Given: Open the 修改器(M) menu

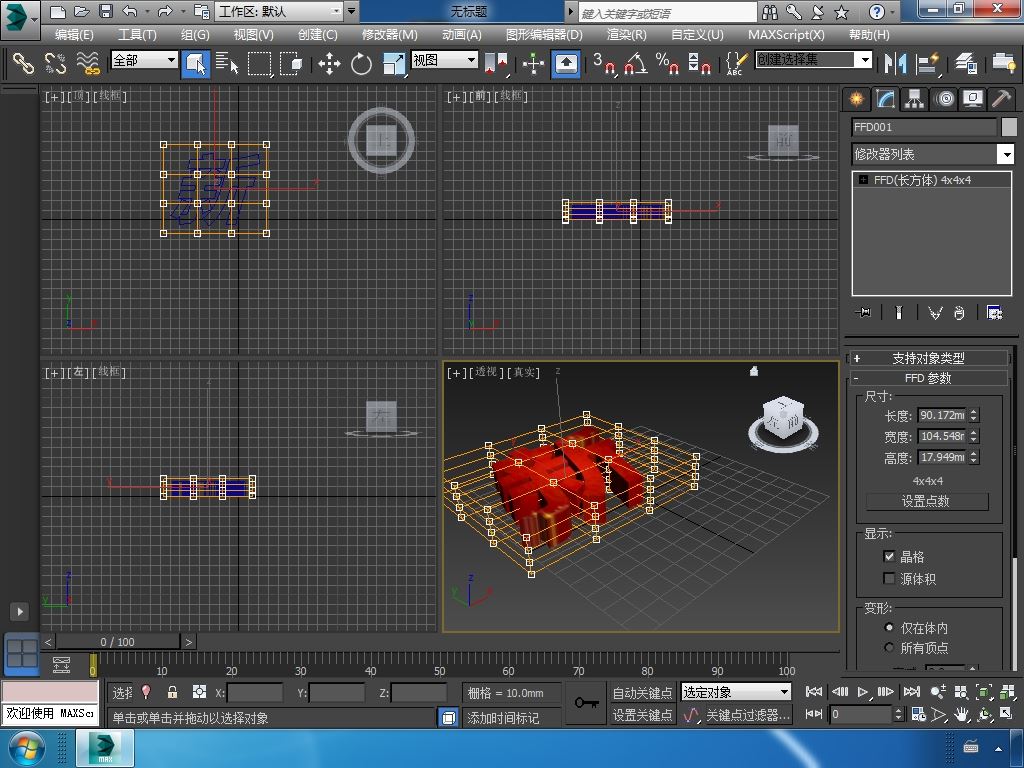Looking at the screenshot, I should [x=389, y=34].
